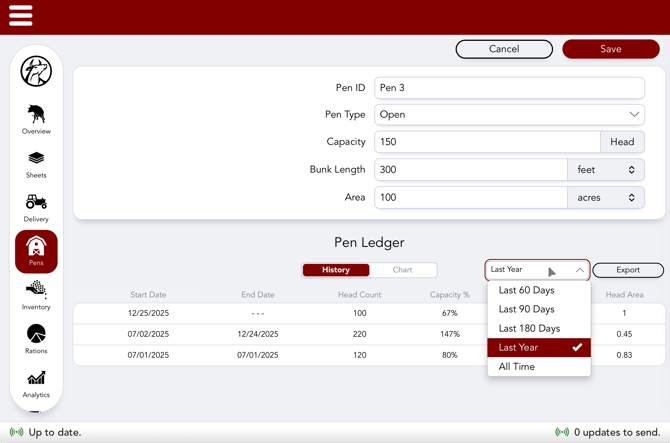Viewport: 670px width, 443px height.
Task: Edit the Pen ID field
Action: (509, 88)
